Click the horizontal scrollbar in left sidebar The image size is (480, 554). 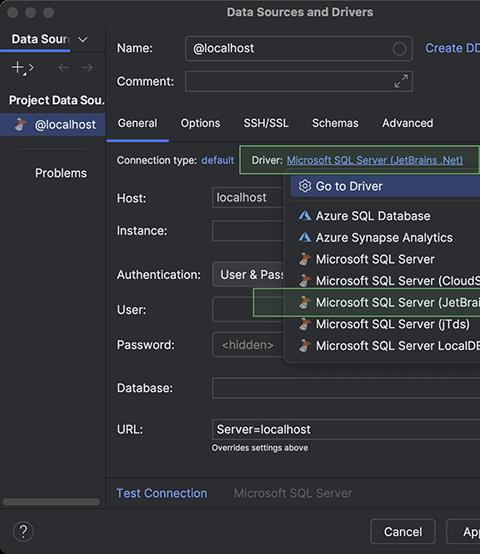point(51,502)
